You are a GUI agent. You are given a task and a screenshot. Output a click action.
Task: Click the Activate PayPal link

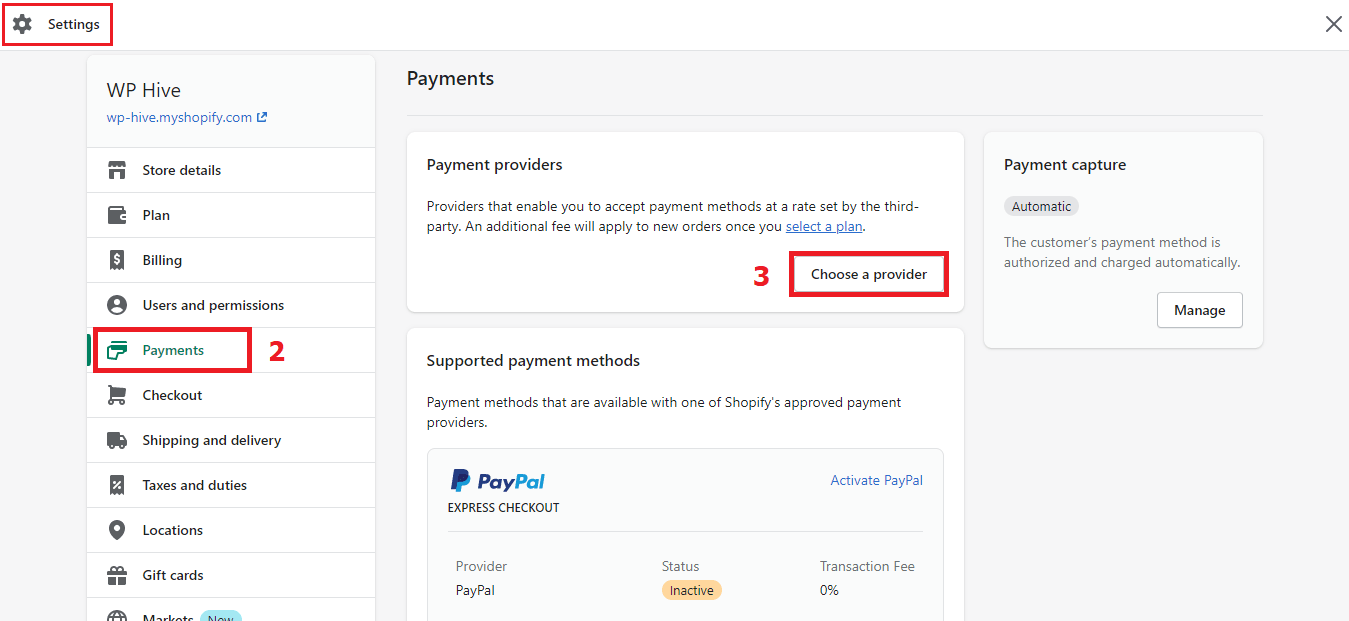point(876,480)
